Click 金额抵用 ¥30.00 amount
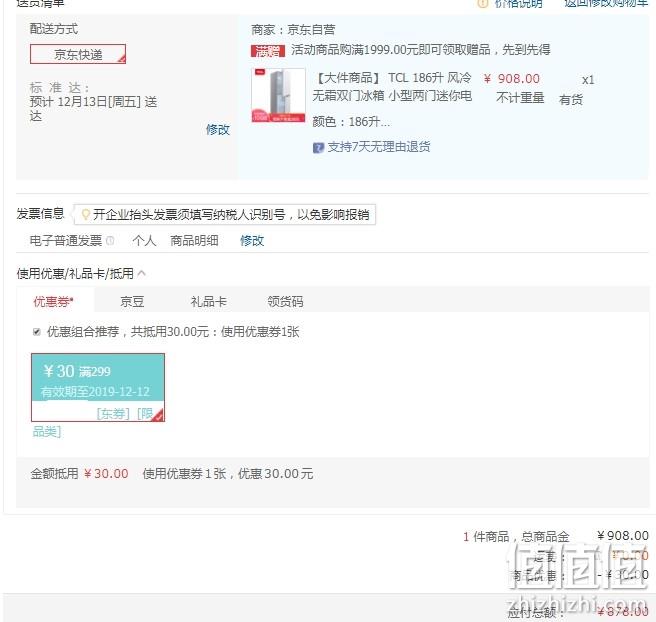 coord(106,474)
